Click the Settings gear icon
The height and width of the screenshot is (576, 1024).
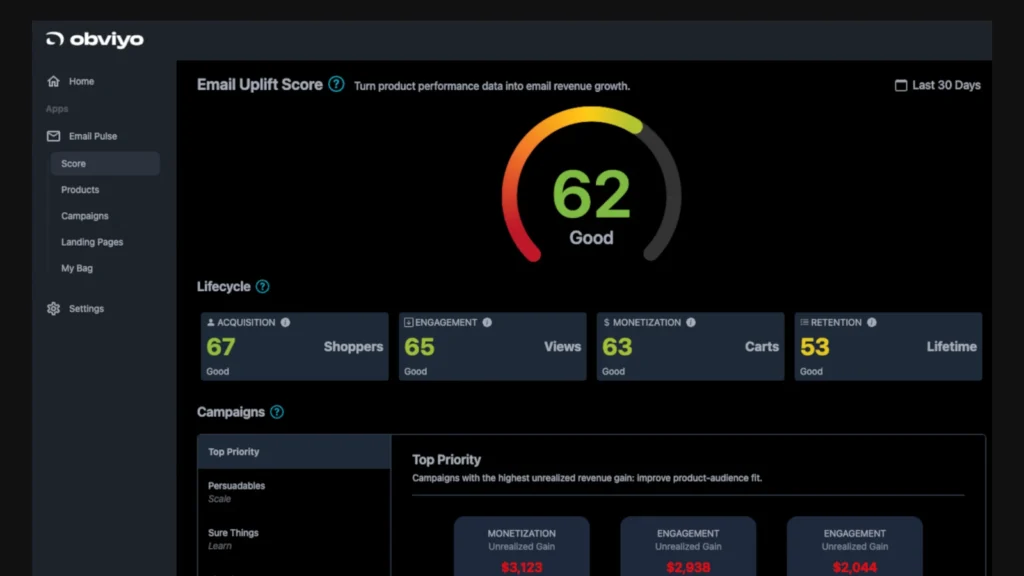point(53,308)
